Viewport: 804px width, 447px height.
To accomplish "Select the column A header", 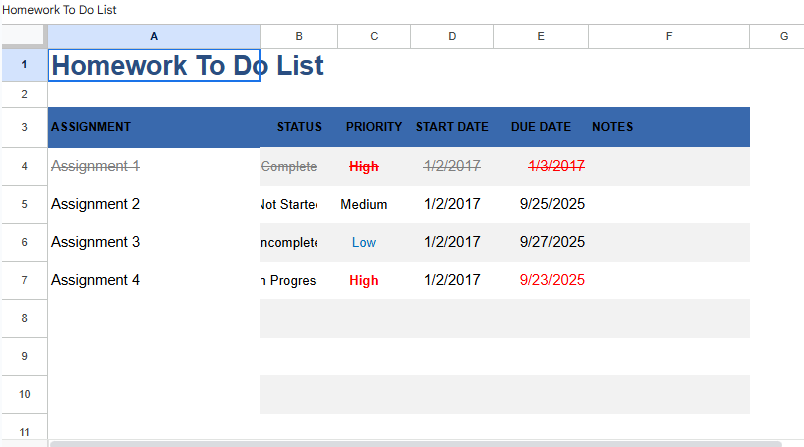I will [154, 36].
